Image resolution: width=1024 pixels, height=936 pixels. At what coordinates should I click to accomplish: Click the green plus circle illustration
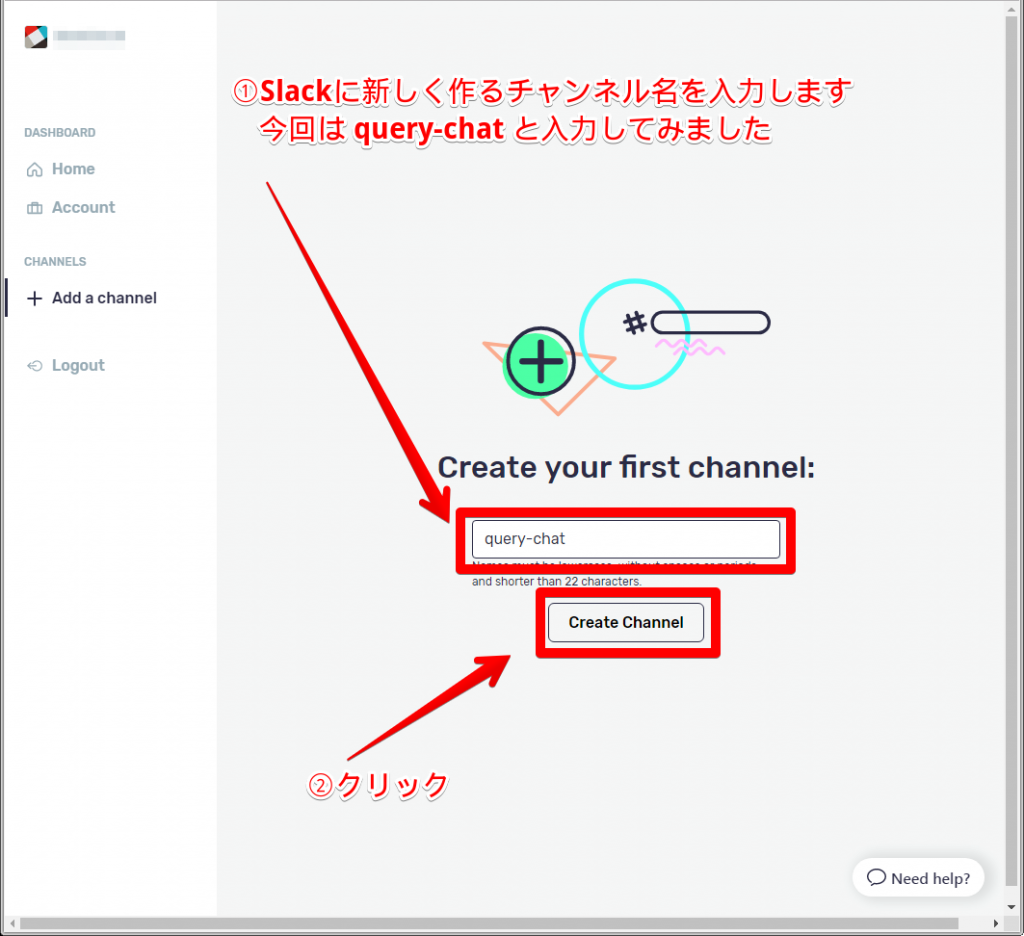(539, 362)
